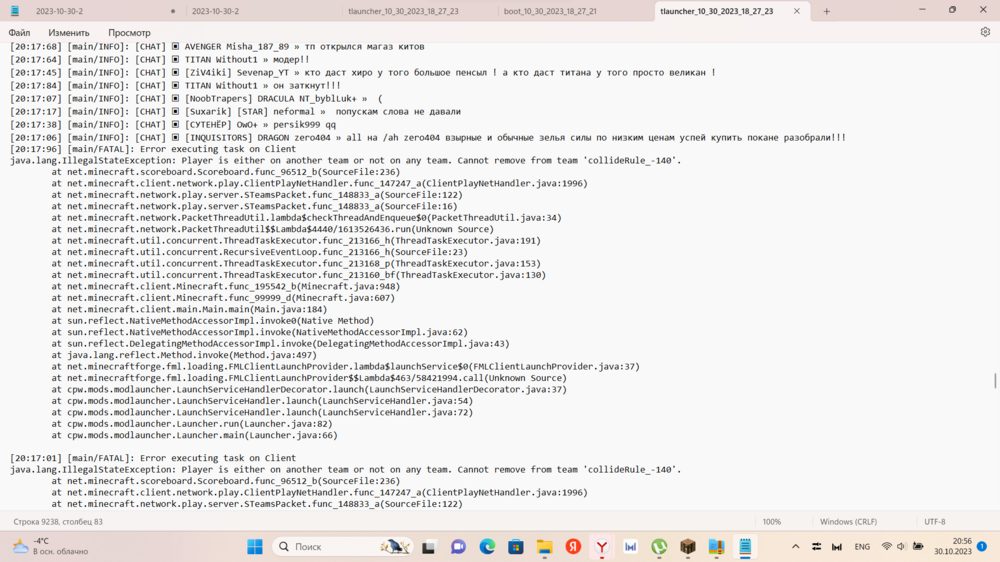Open the Изменить menu
This screenshot has height=562, width=1000.
(x=69, y=33)
